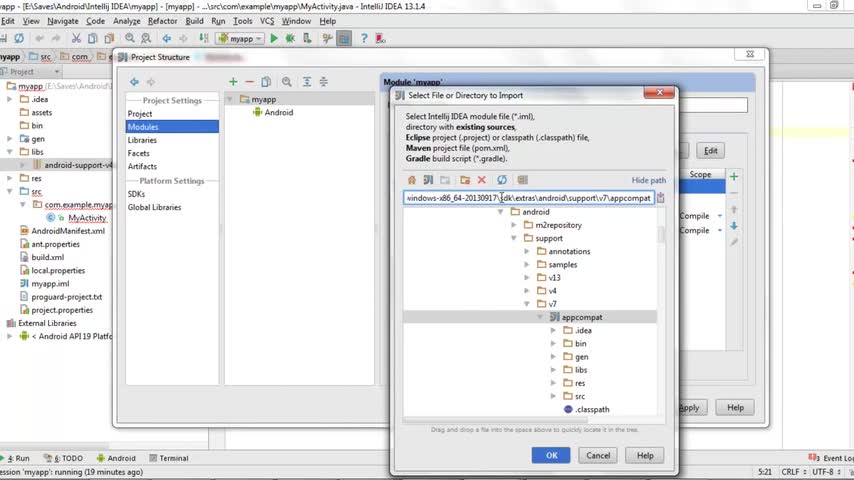The image size is (854, 480).
Task: Click Cancel in the import dialog
Action: coord(598,455)
